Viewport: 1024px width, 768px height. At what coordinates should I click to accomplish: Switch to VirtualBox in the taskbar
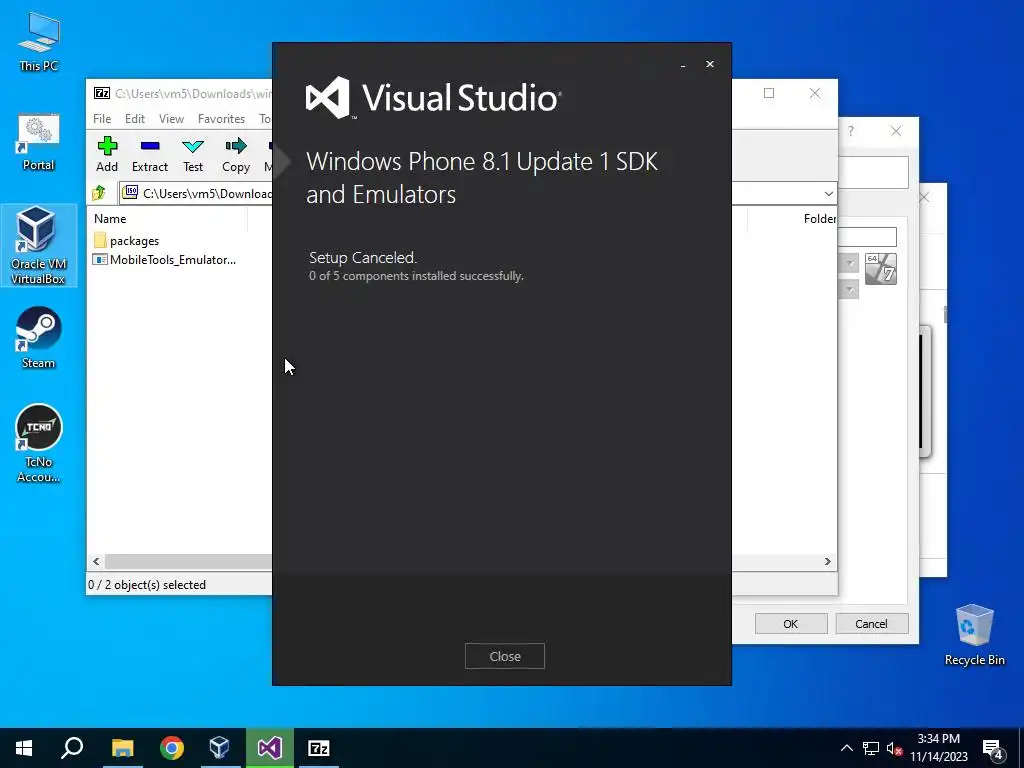pos(220,748)
